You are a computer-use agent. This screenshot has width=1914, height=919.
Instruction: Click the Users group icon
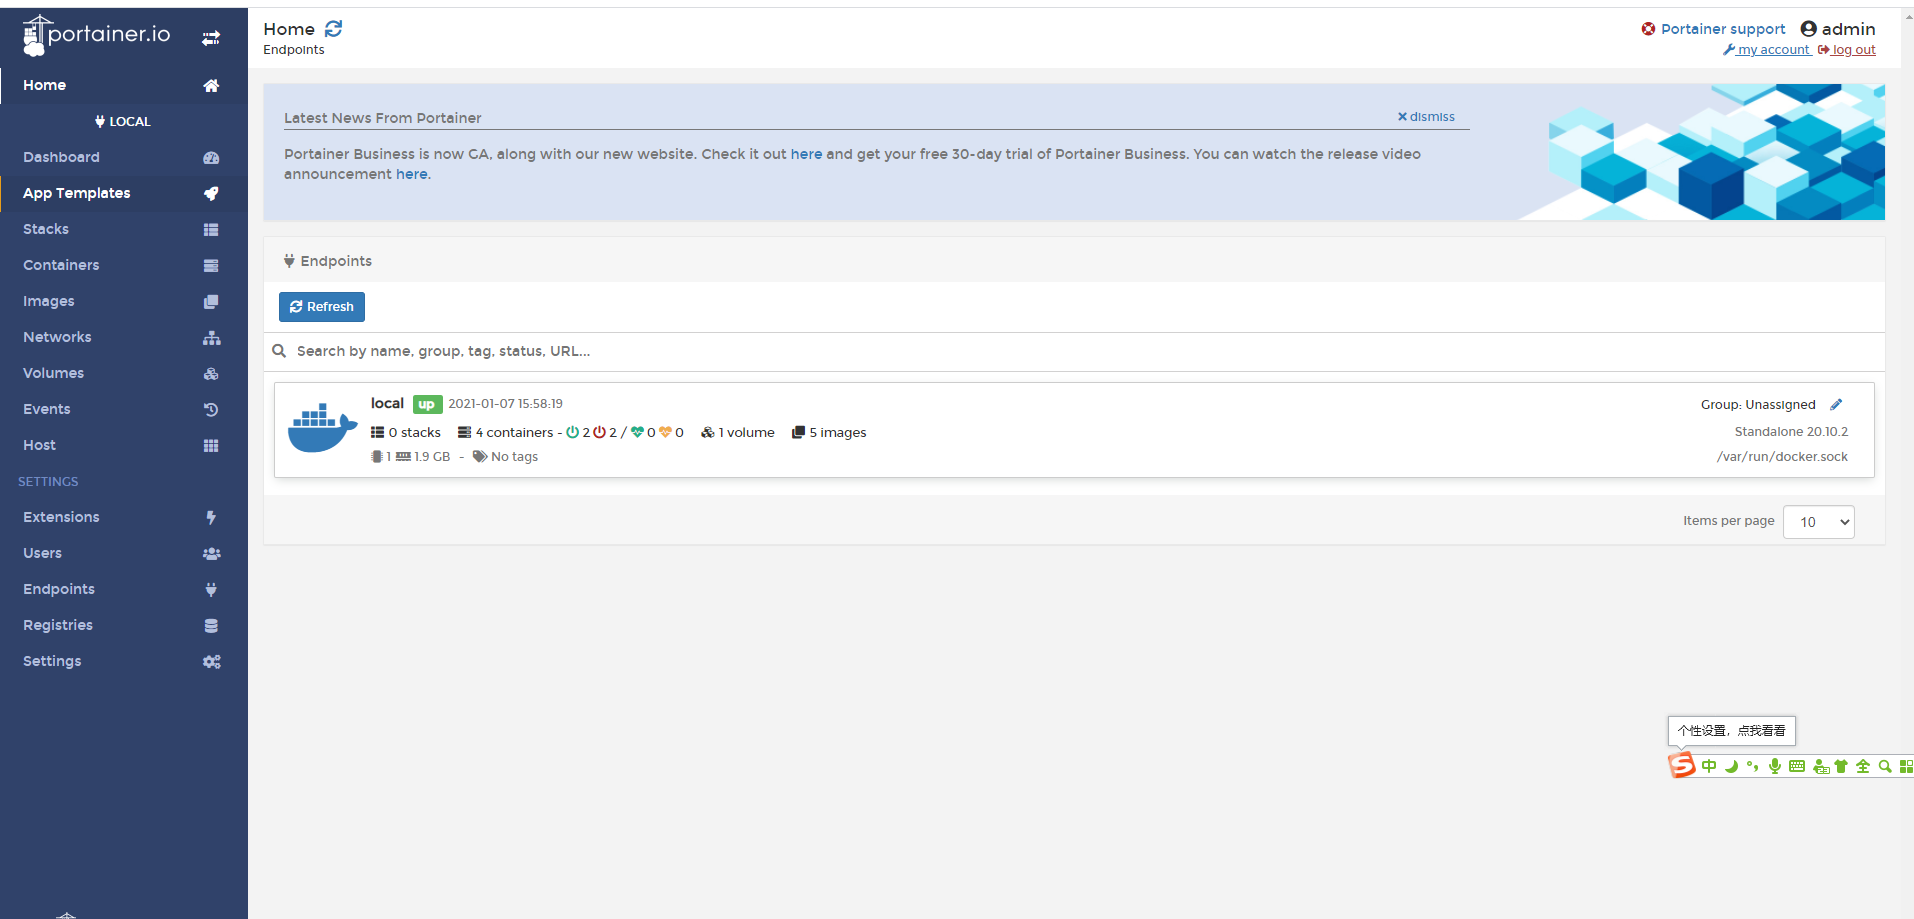coord(211,554)
